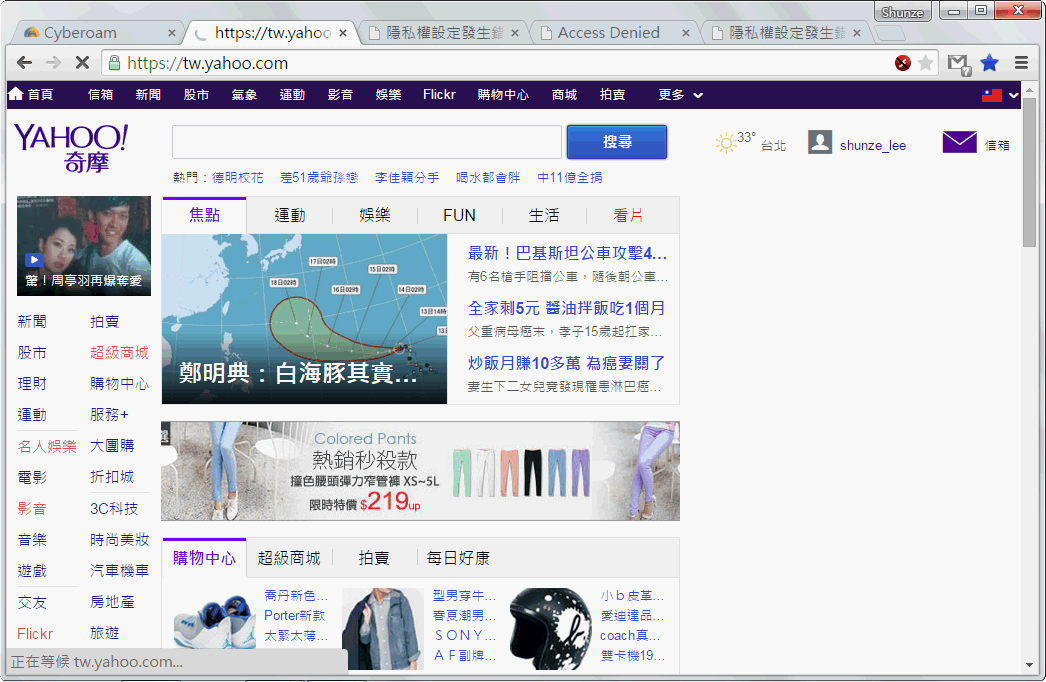Screen dimensions: 1046x682
Task: Open the 超級商城 sidebar link
Action: point(119,352)
